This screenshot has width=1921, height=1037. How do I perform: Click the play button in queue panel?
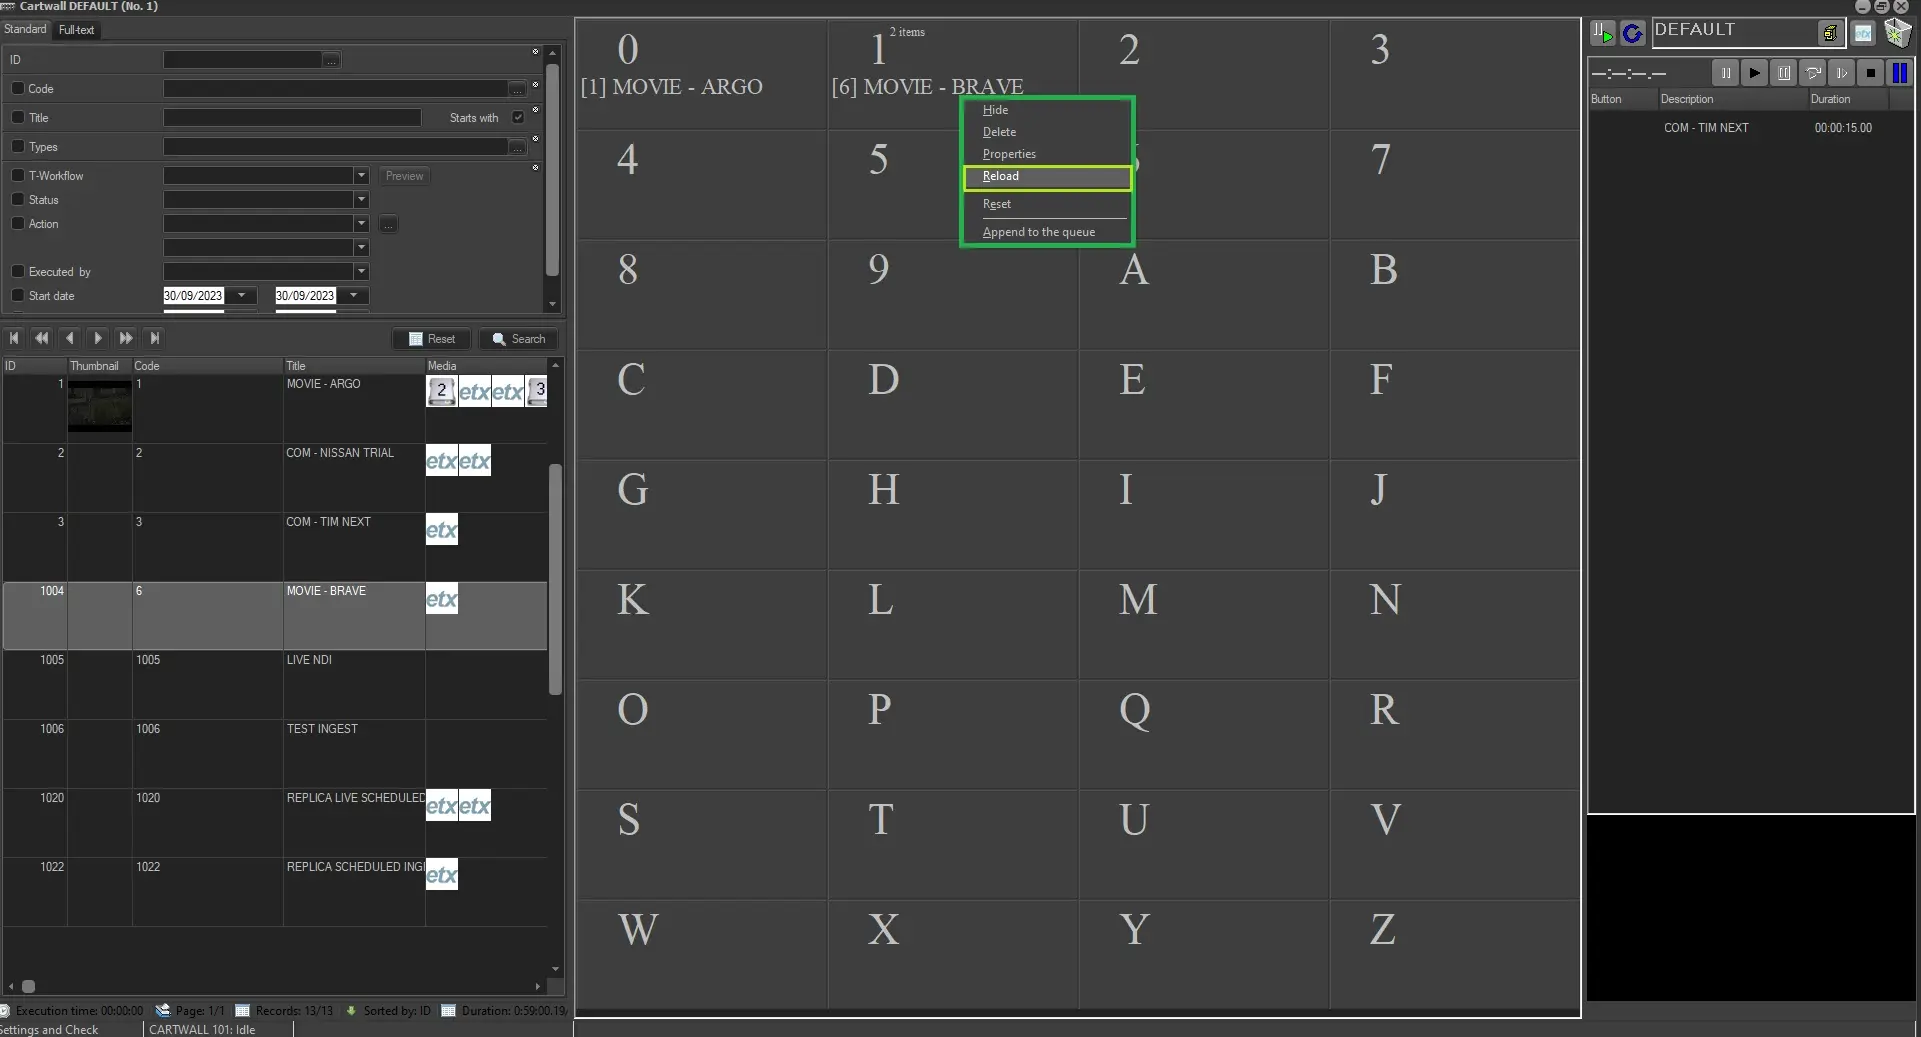pyautogui.click(x=1754, y=73)
